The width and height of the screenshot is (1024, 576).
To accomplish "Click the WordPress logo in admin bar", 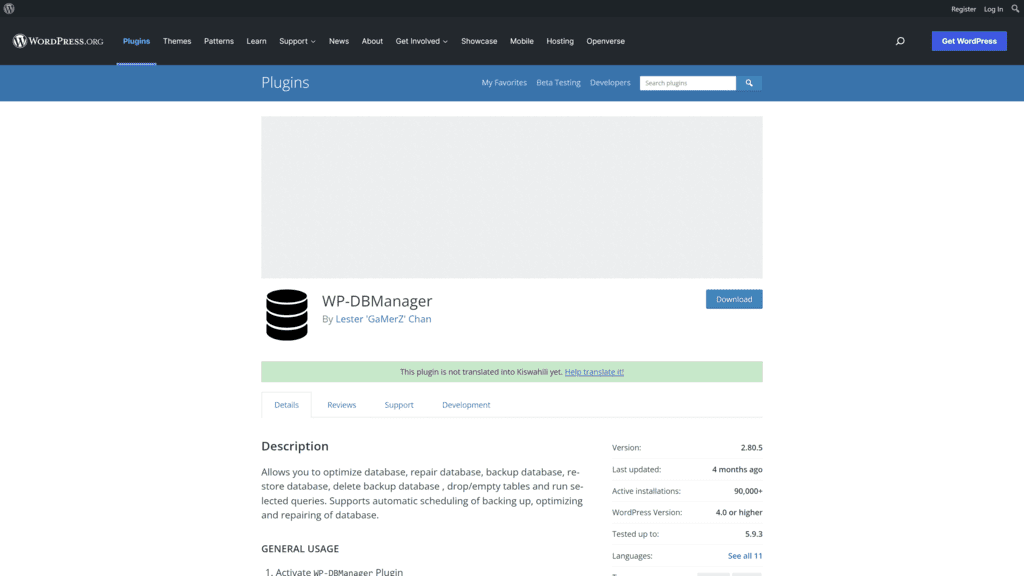I will [x=9, y=8].
